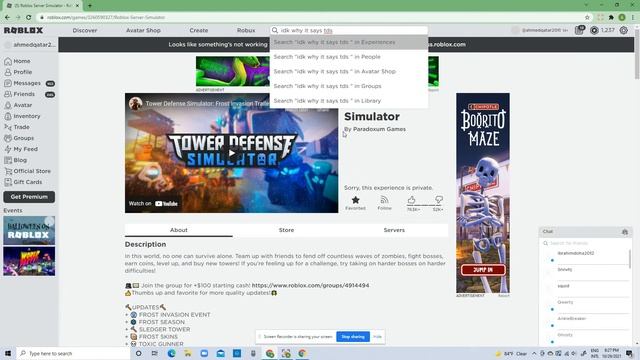Image resolution: width=640 pixels, height=360 pixels.
Task: Open Avatar Shop in top navigation
Action: pyautogui.click(x=143, y=30)
